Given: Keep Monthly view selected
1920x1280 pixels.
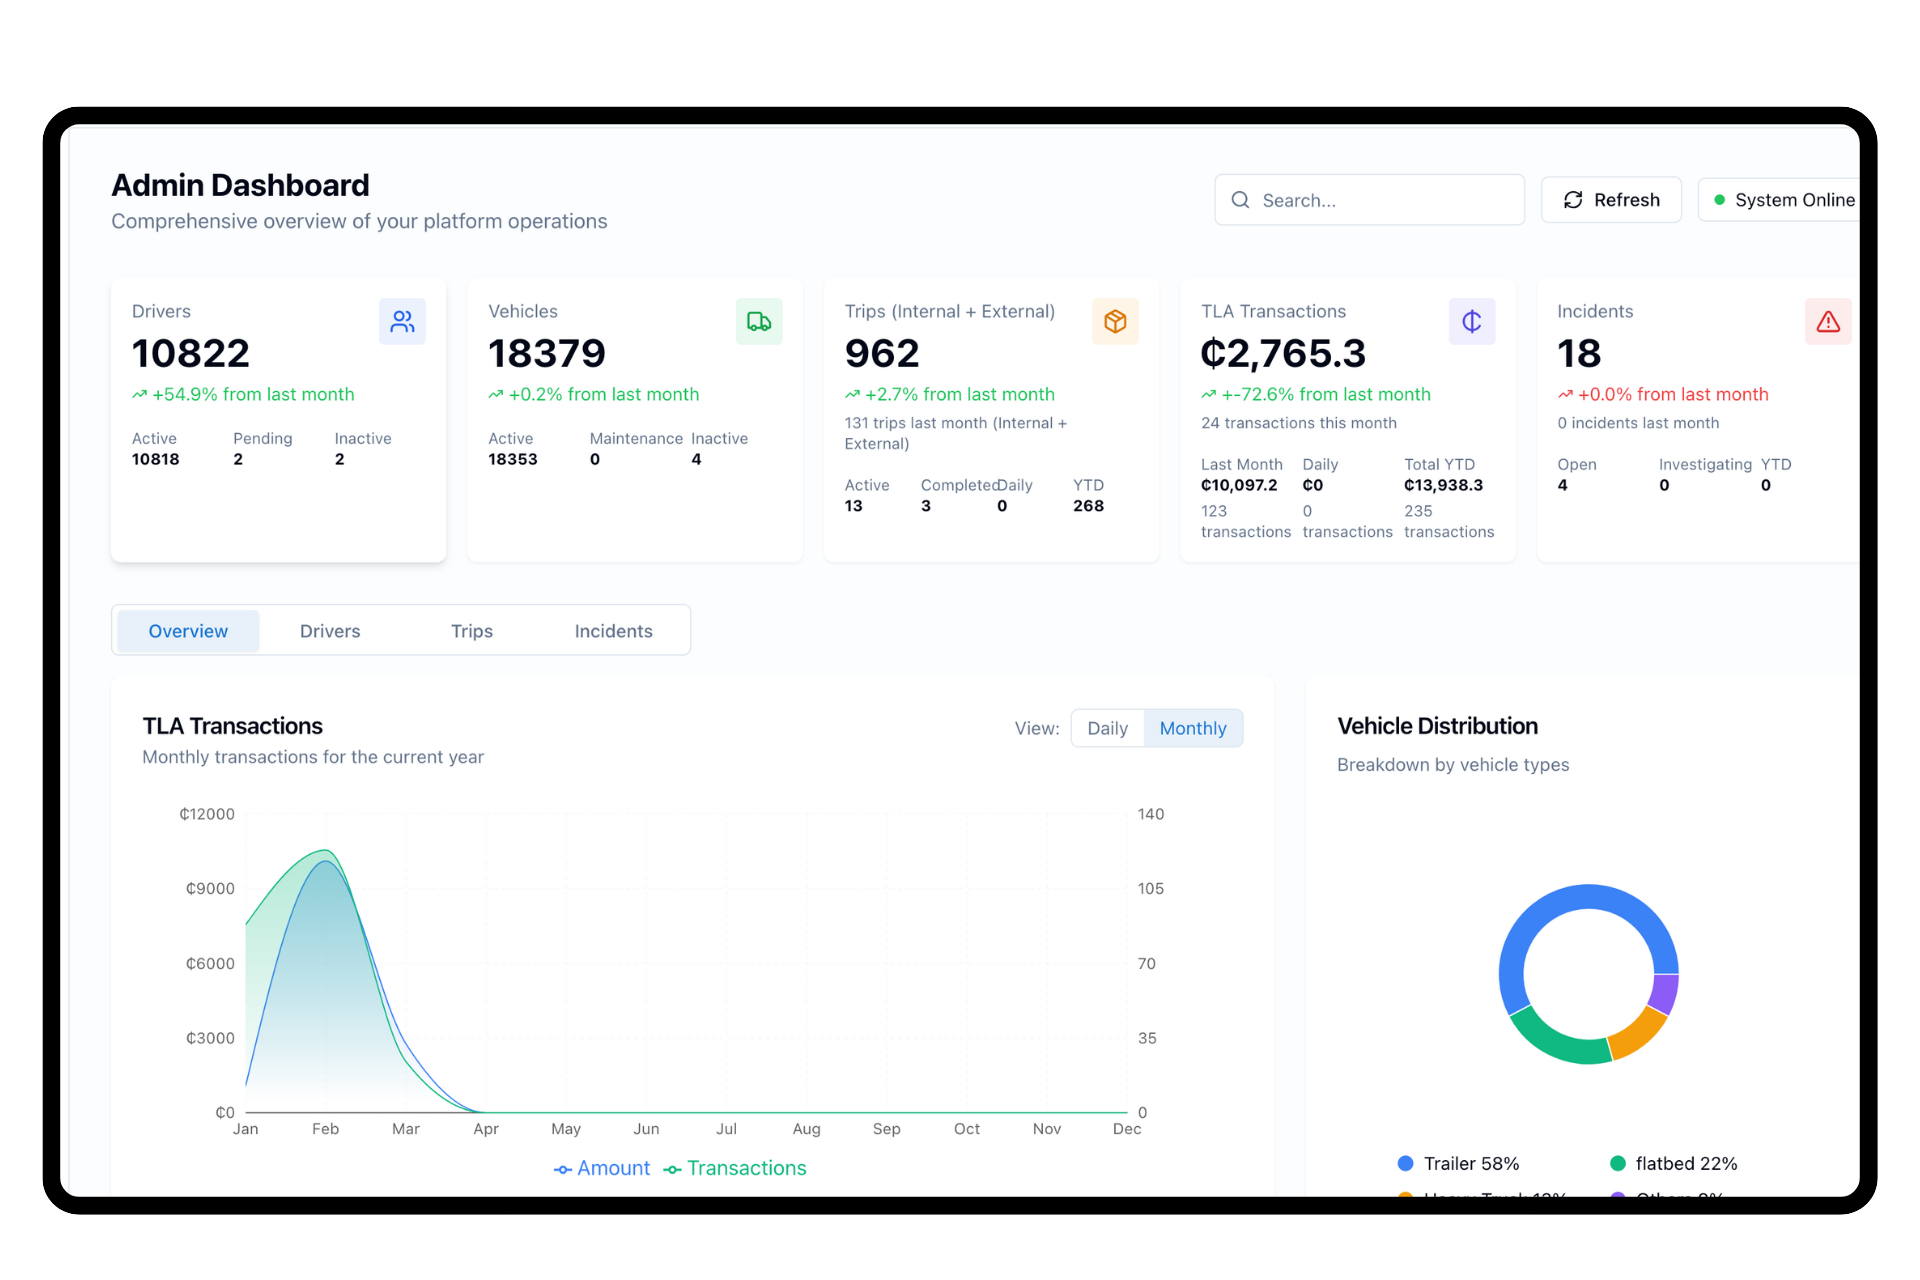Looking at the screenshot, I should tap(1192, 728).
